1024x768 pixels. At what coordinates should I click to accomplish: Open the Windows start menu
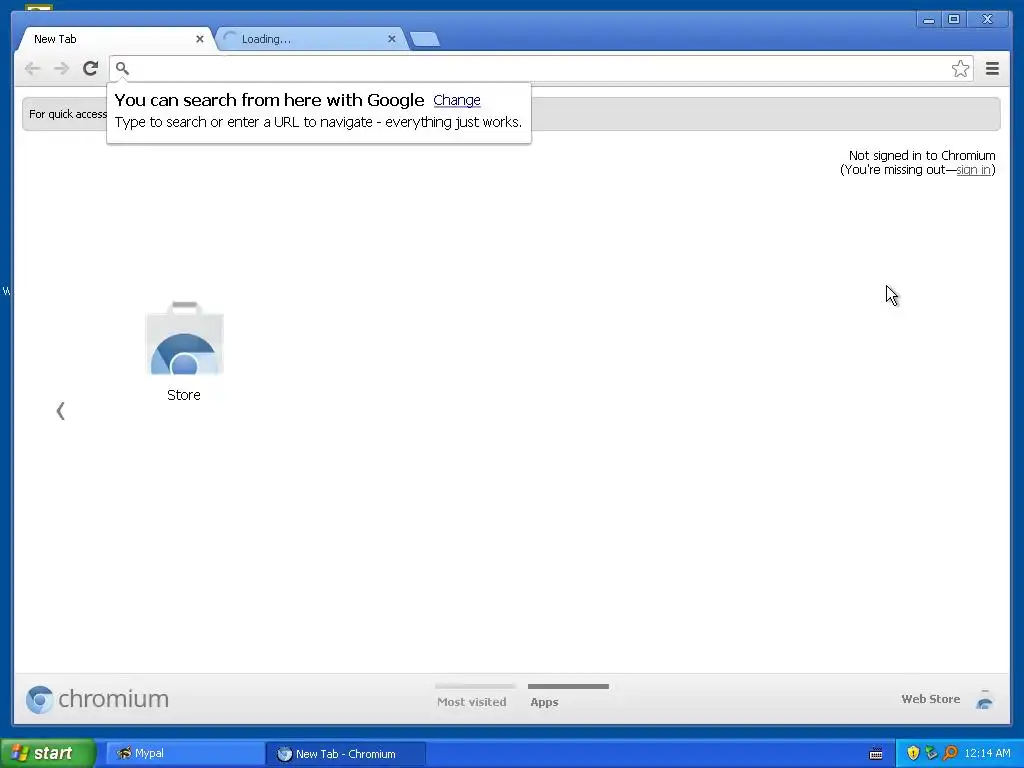click(48, 753)
